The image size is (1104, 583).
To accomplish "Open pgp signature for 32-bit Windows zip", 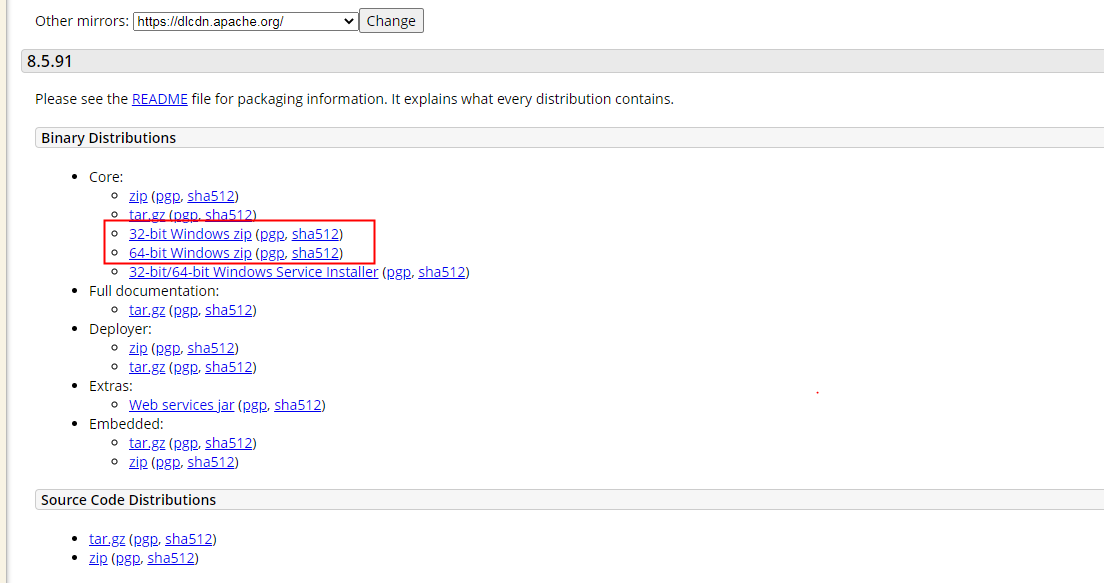I will (272, 234).
